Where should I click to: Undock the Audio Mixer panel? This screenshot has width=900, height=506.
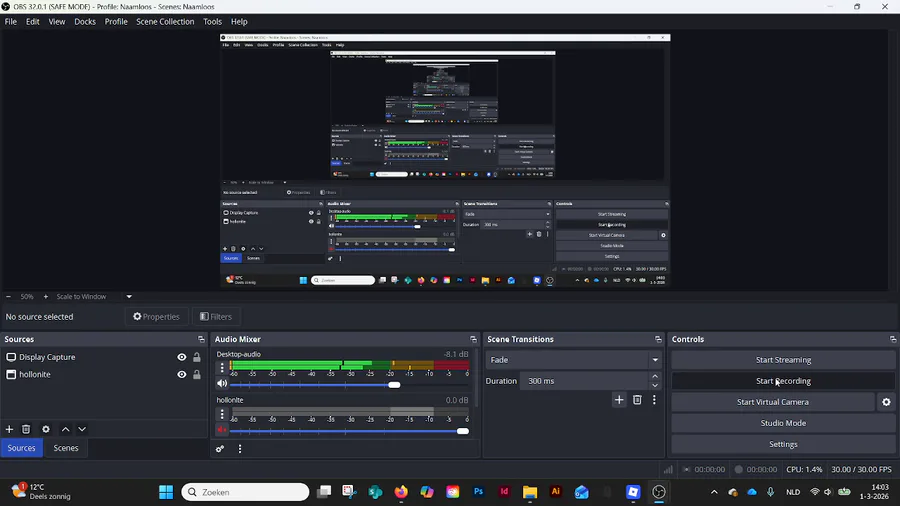coord(473,339)
